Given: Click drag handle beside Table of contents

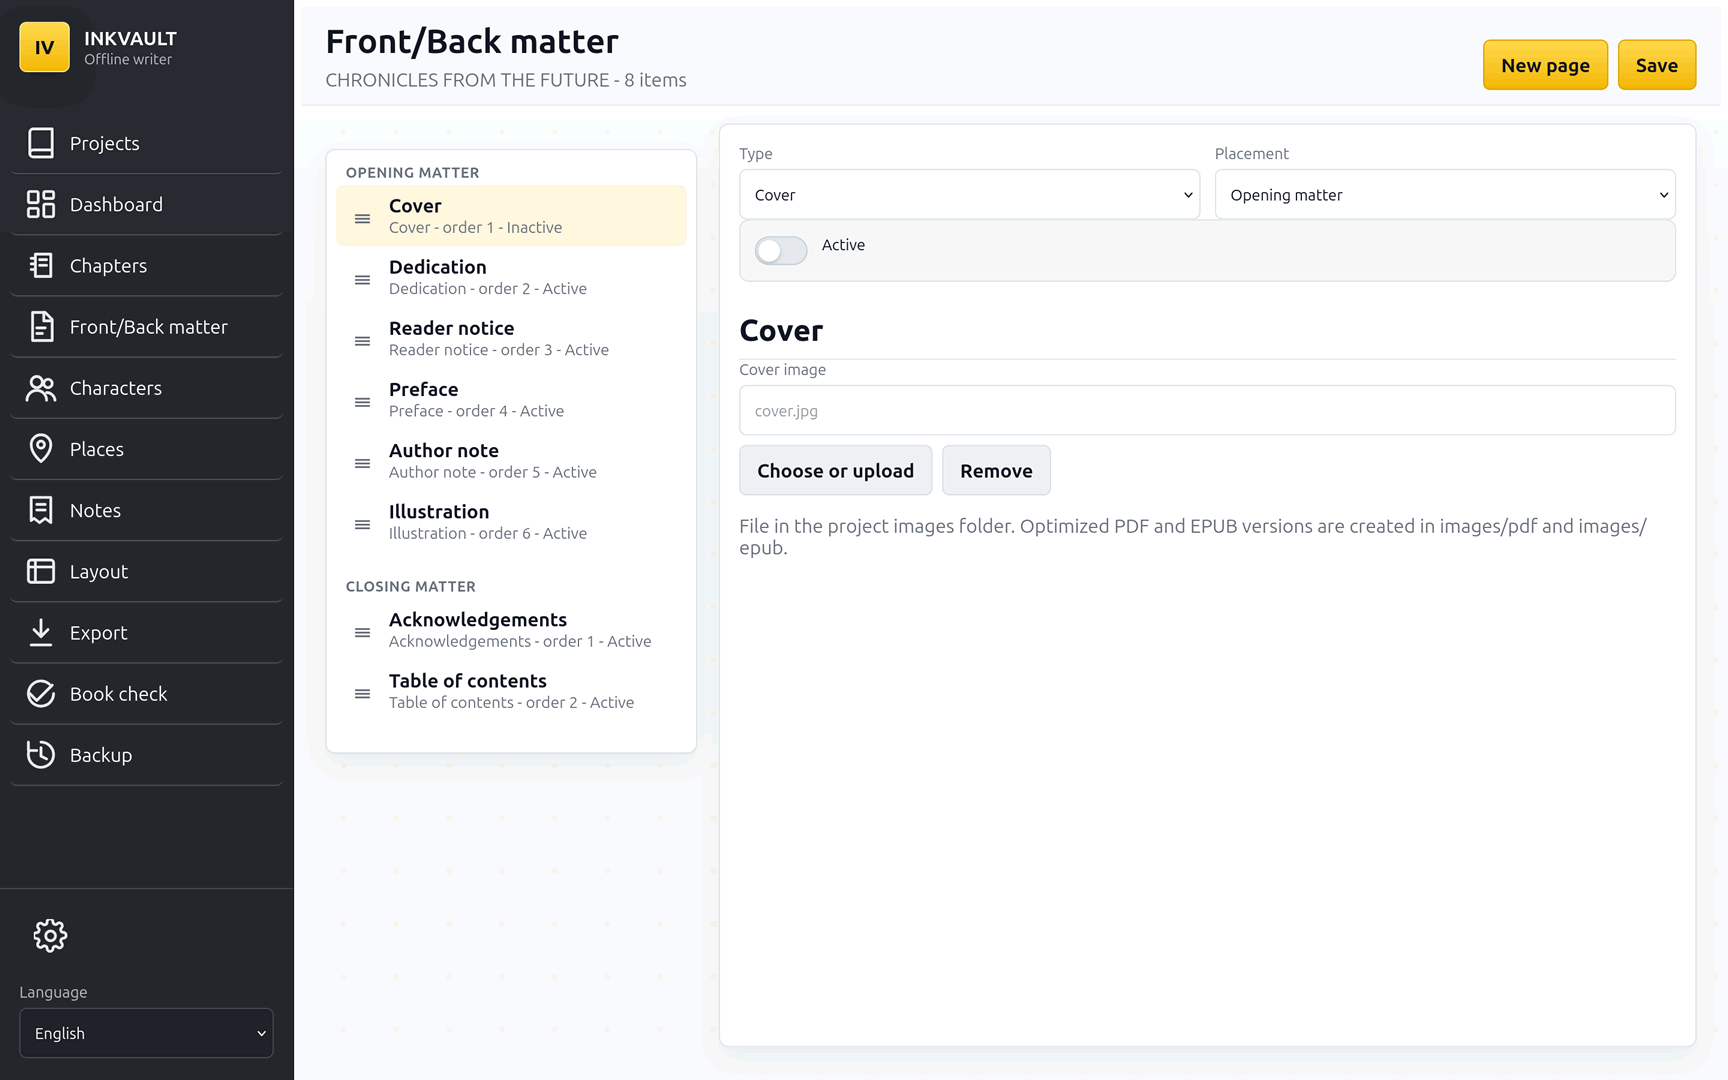Looking at the screenshot, I should [363, 693].
